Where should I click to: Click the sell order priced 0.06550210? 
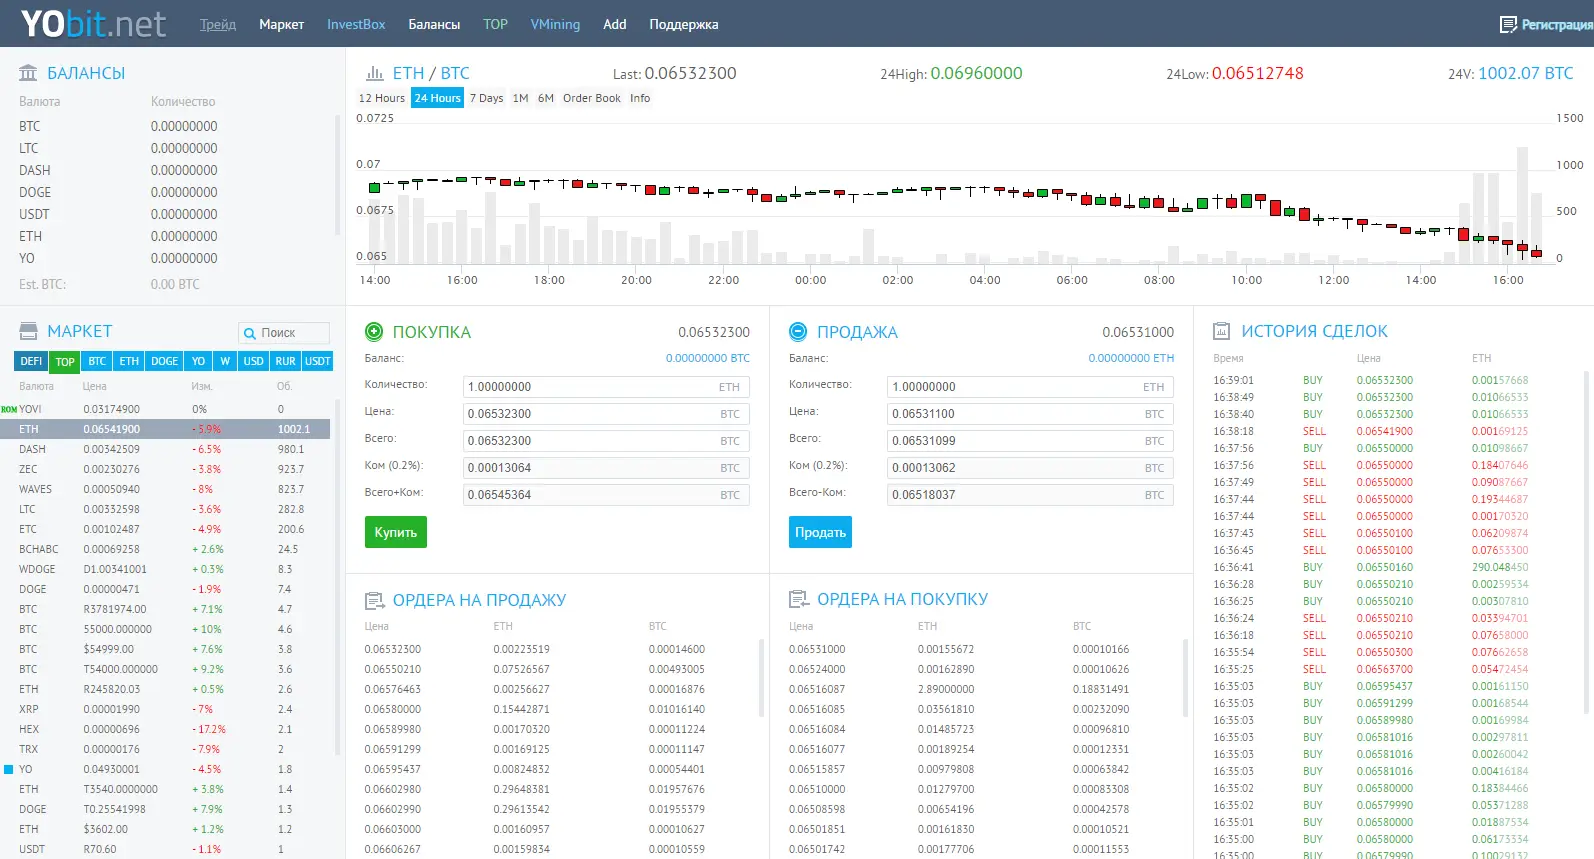click(x=557, y=669)
